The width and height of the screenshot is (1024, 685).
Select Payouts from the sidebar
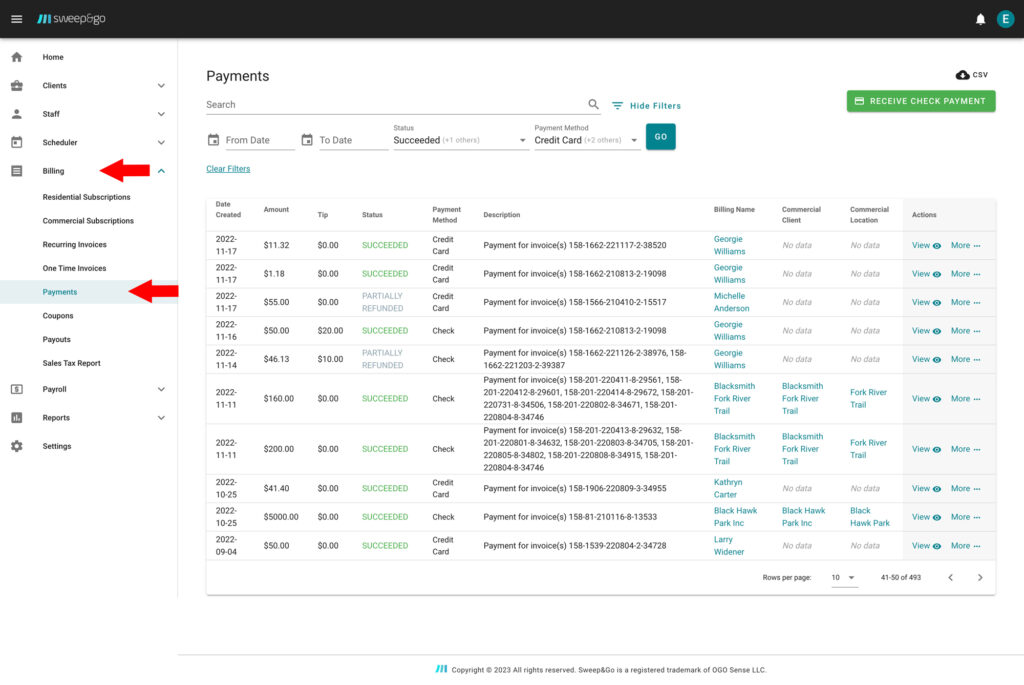click(56, 340)
